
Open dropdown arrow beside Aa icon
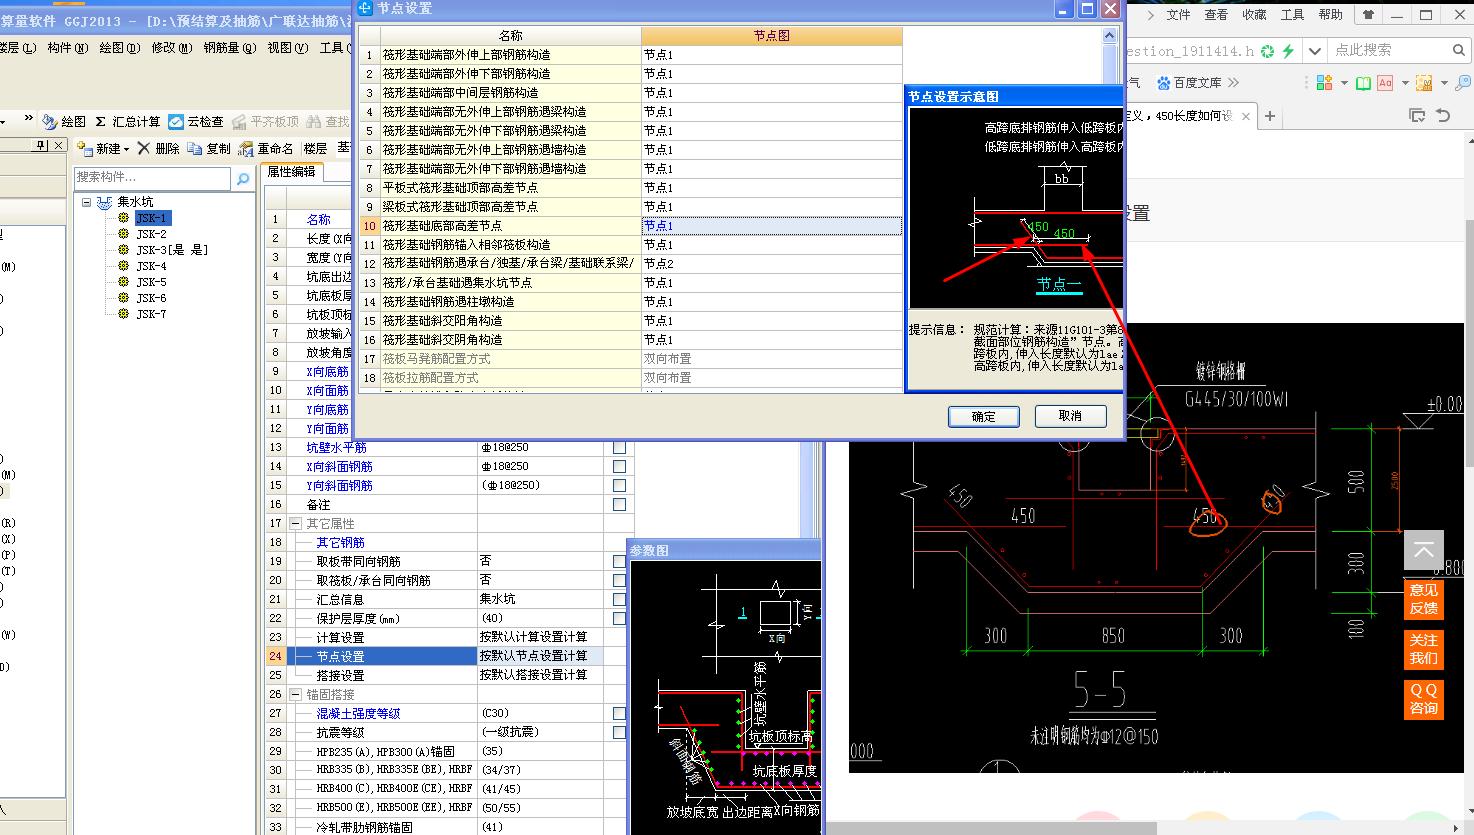1404,83
